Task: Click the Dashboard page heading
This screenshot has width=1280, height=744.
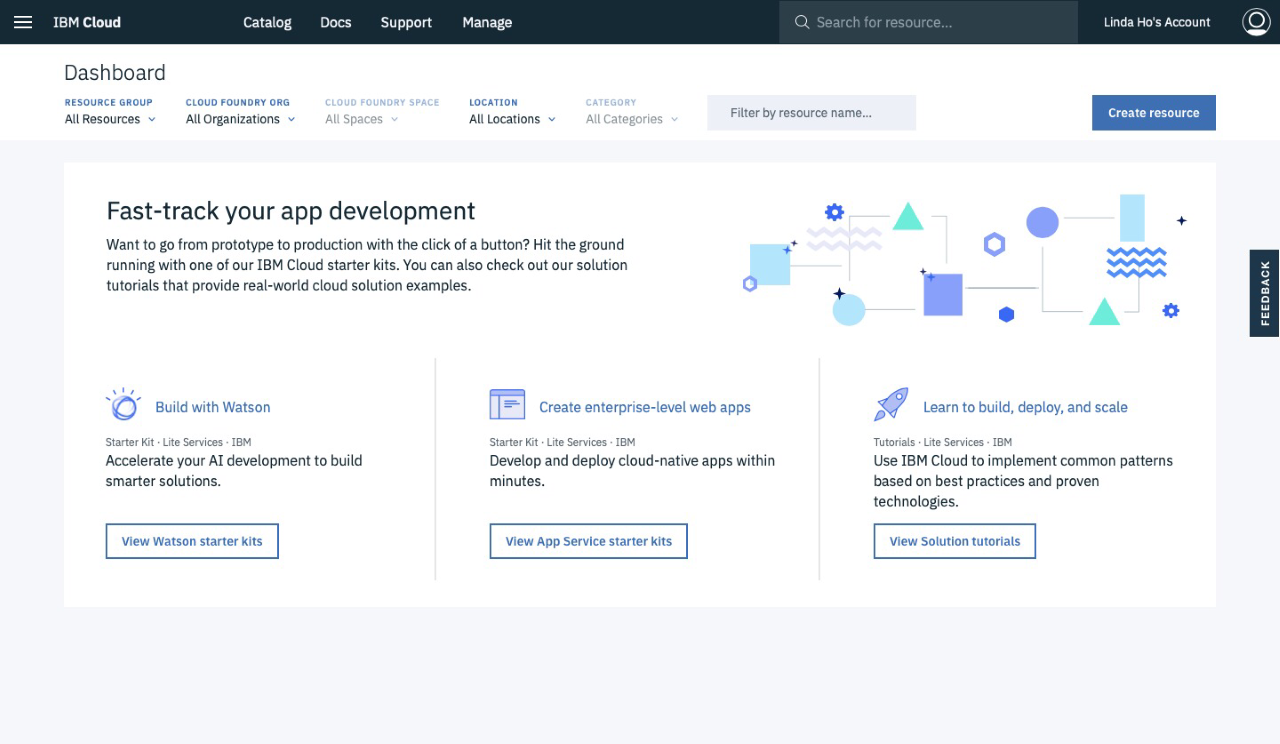Action: [115, 73]
